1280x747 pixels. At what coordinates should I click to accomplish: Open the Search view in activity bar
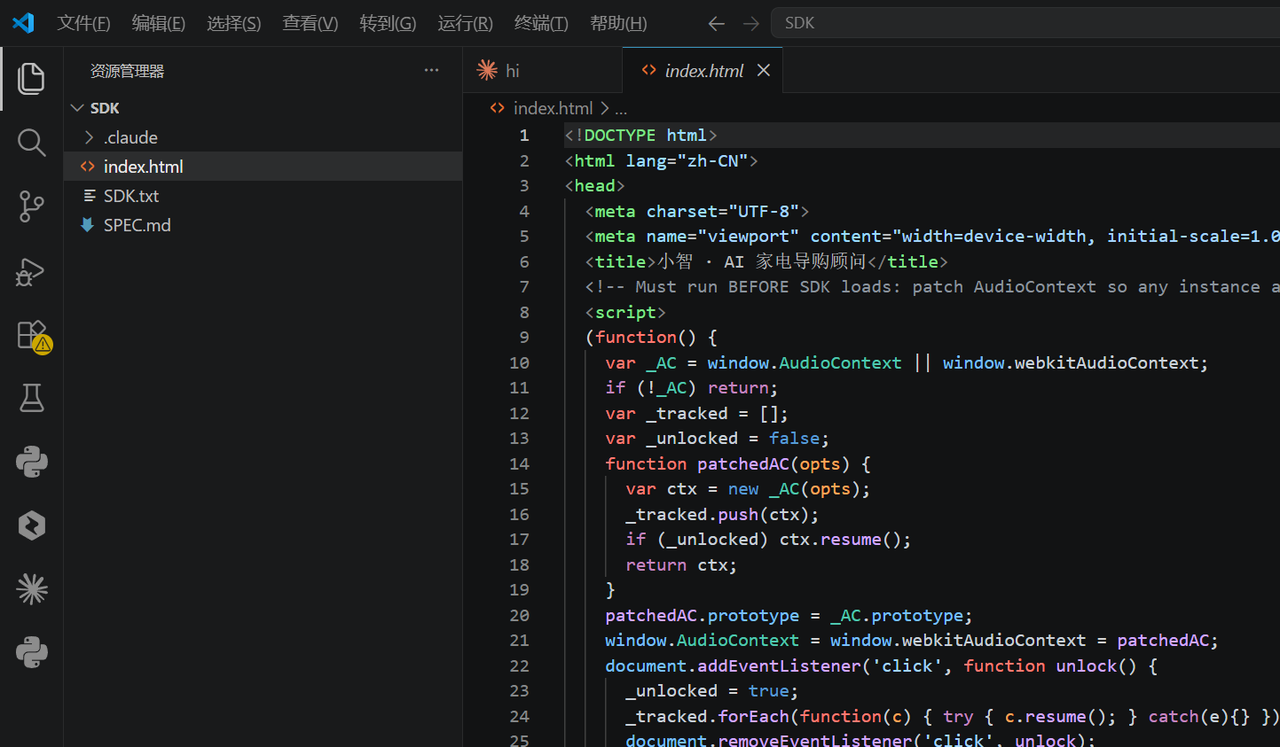point(32,143)
